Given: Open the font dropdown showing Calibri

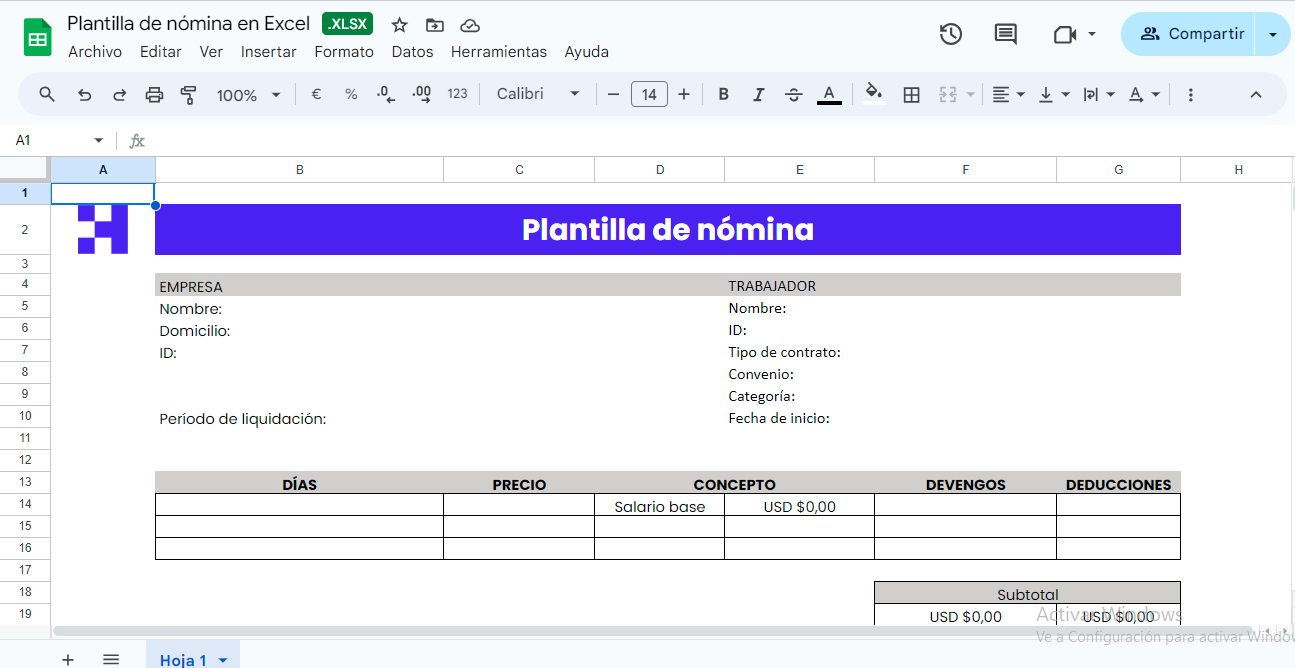Looking at the screenshot, I should pos(537,94).
